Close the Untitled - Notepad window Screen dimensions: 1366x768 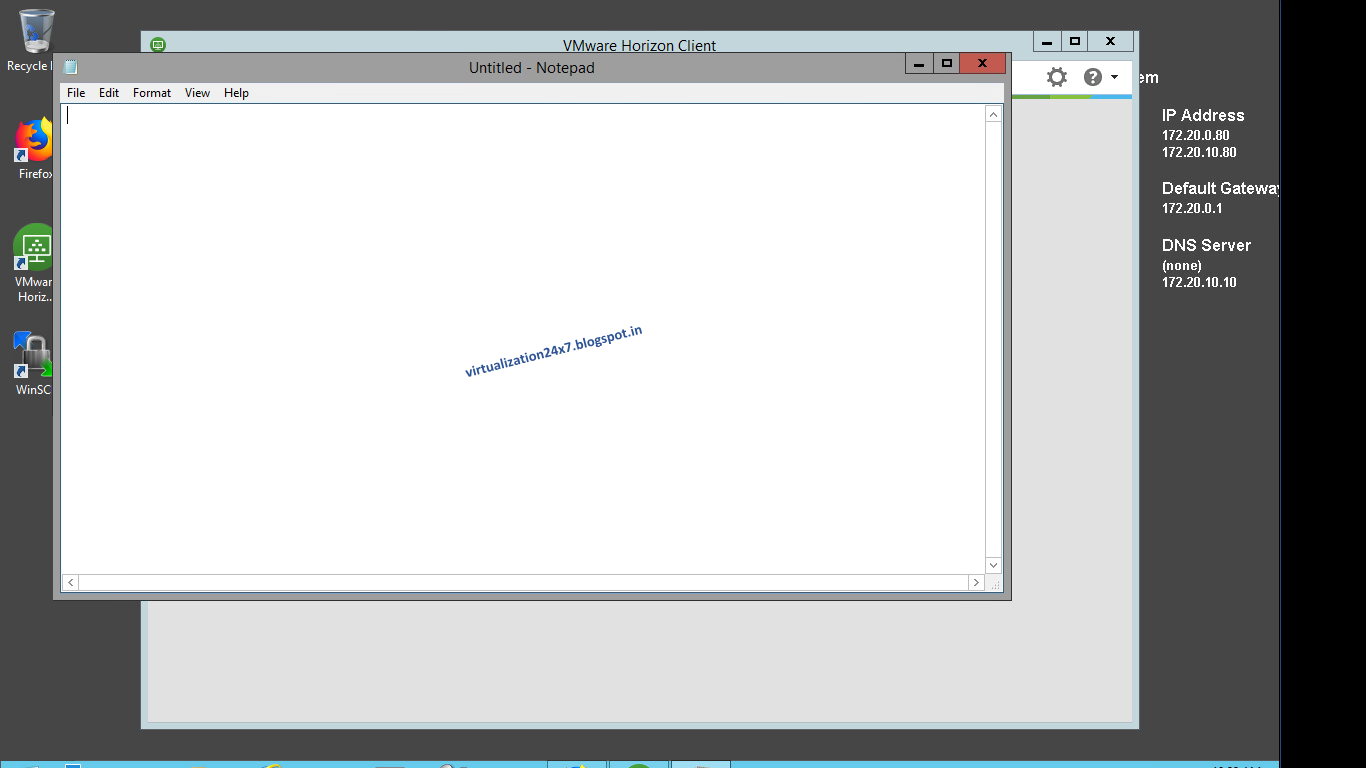(x=982, y=64)
